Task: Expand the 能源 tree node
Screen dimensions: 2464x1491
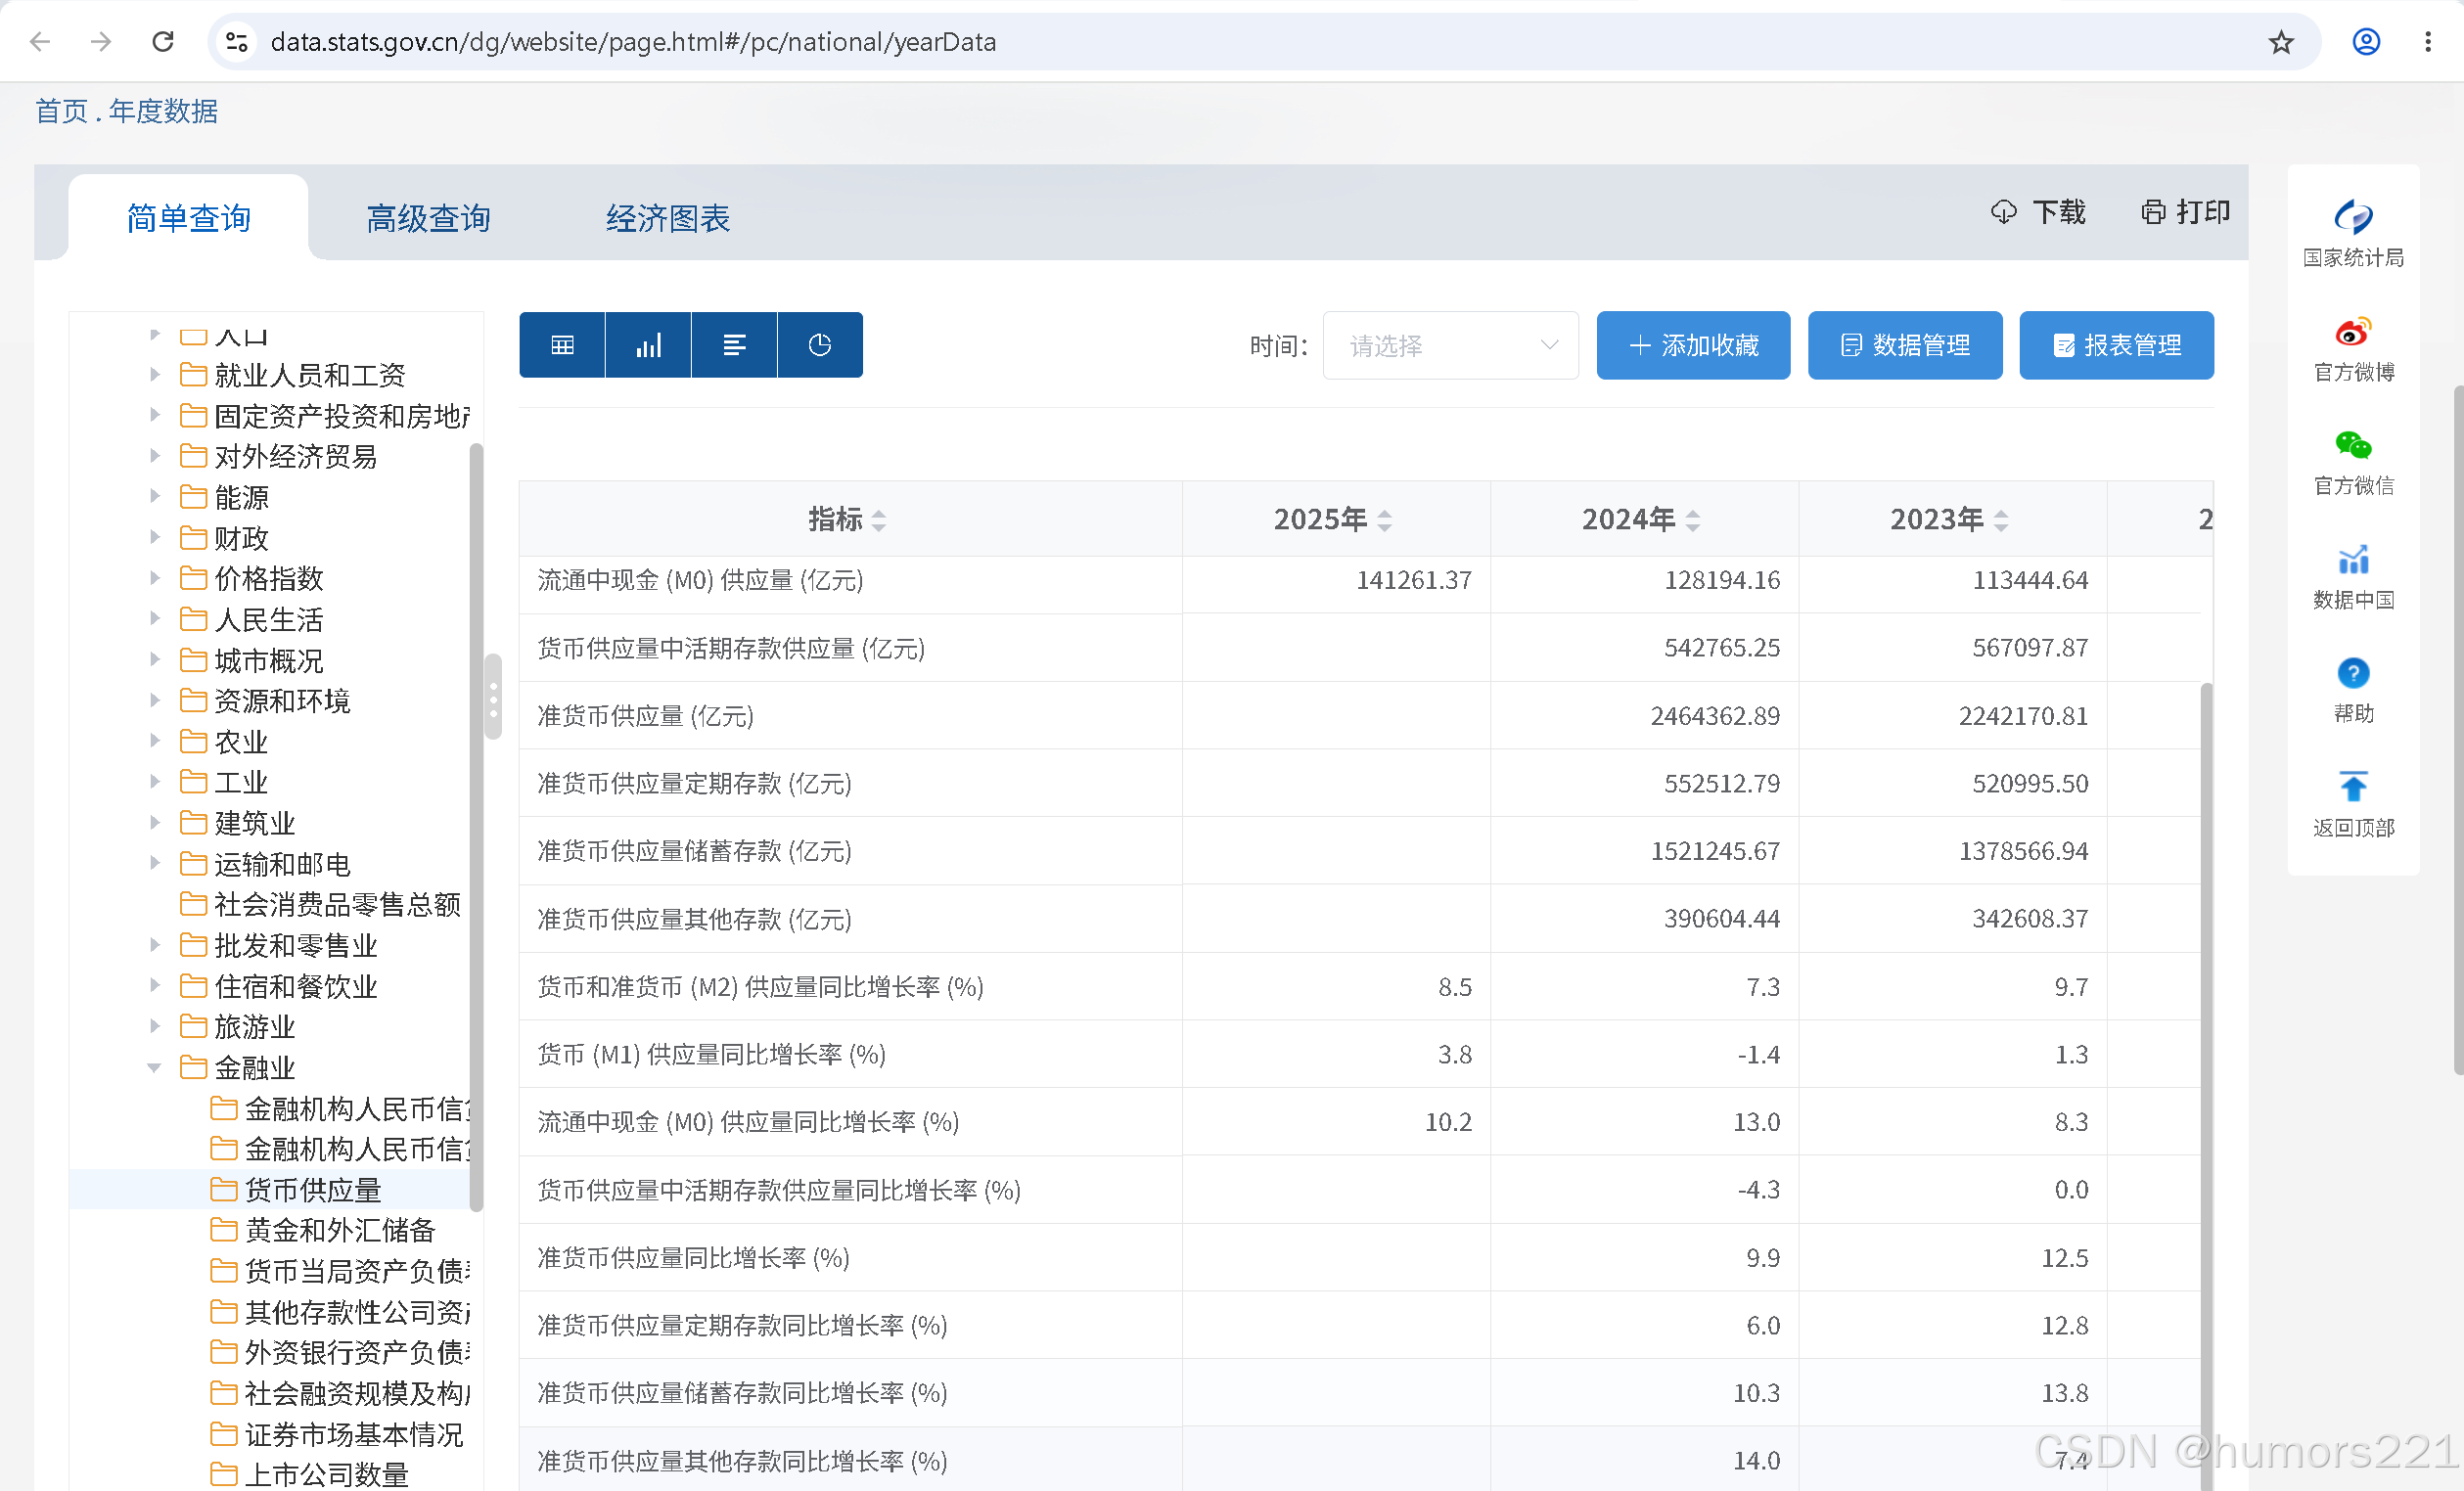Action: tap(155, 497)
